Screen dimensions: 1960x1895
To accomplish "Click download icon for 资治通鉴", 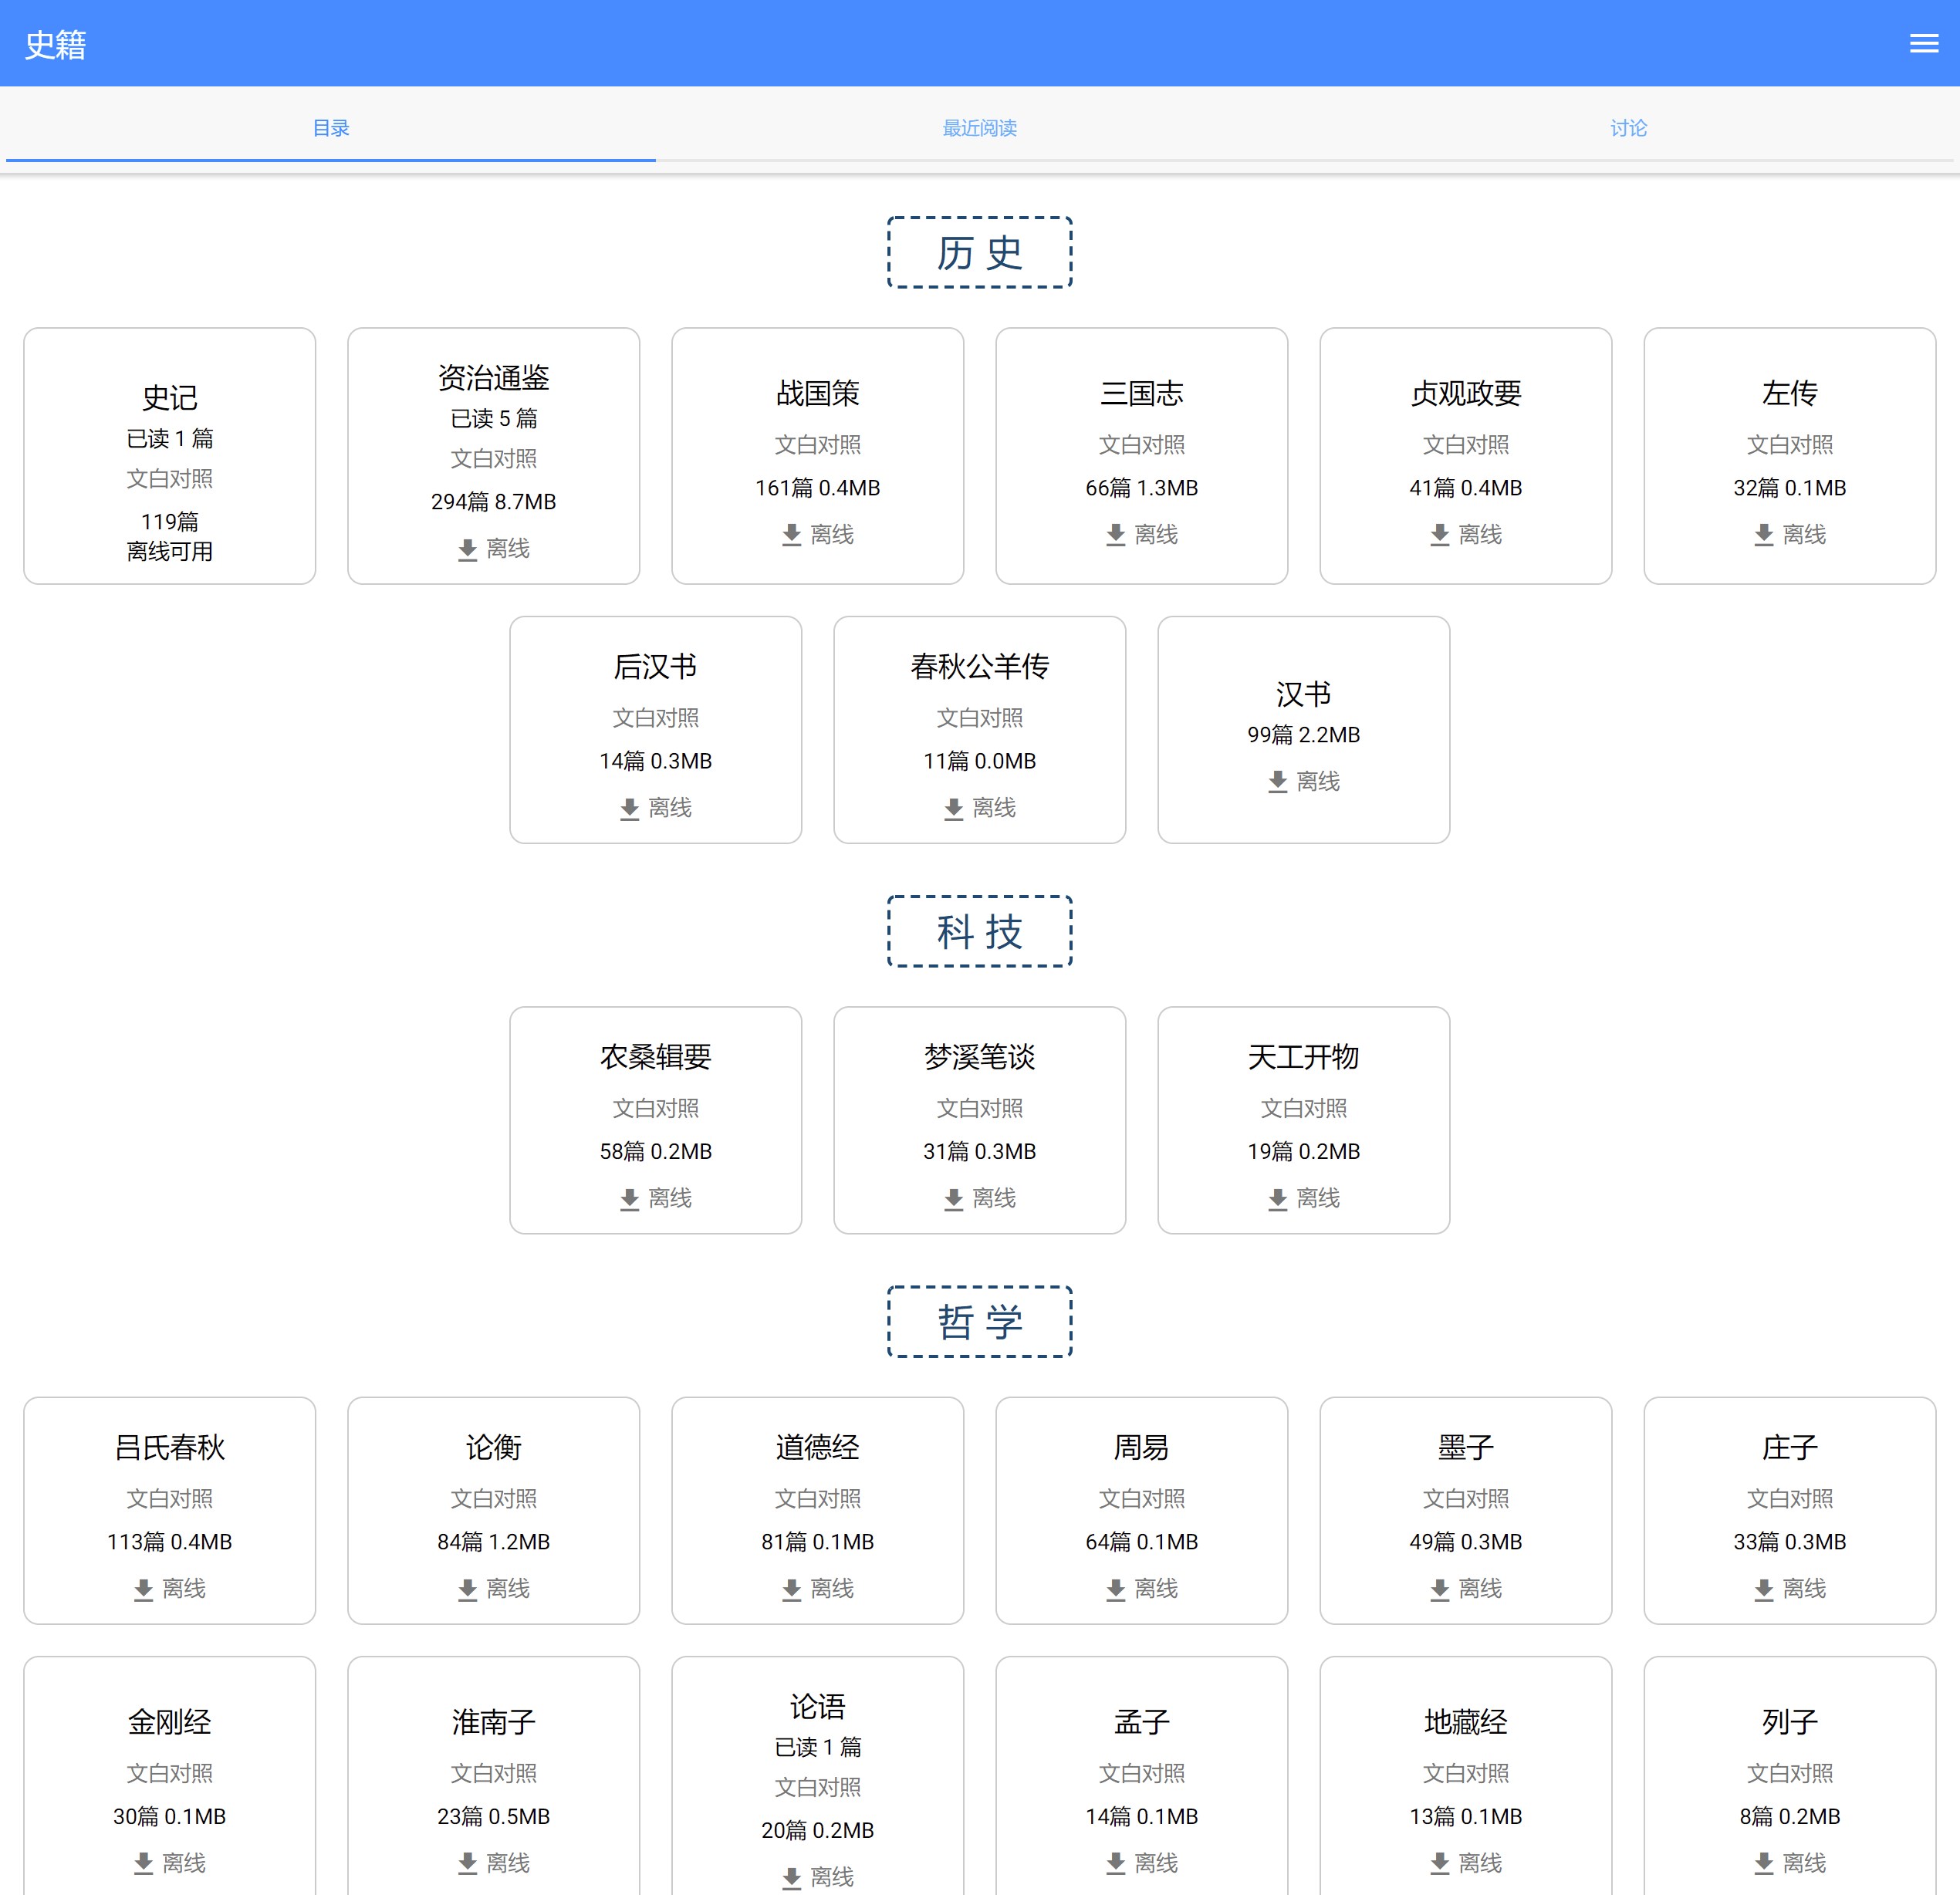I will [467, 549].
